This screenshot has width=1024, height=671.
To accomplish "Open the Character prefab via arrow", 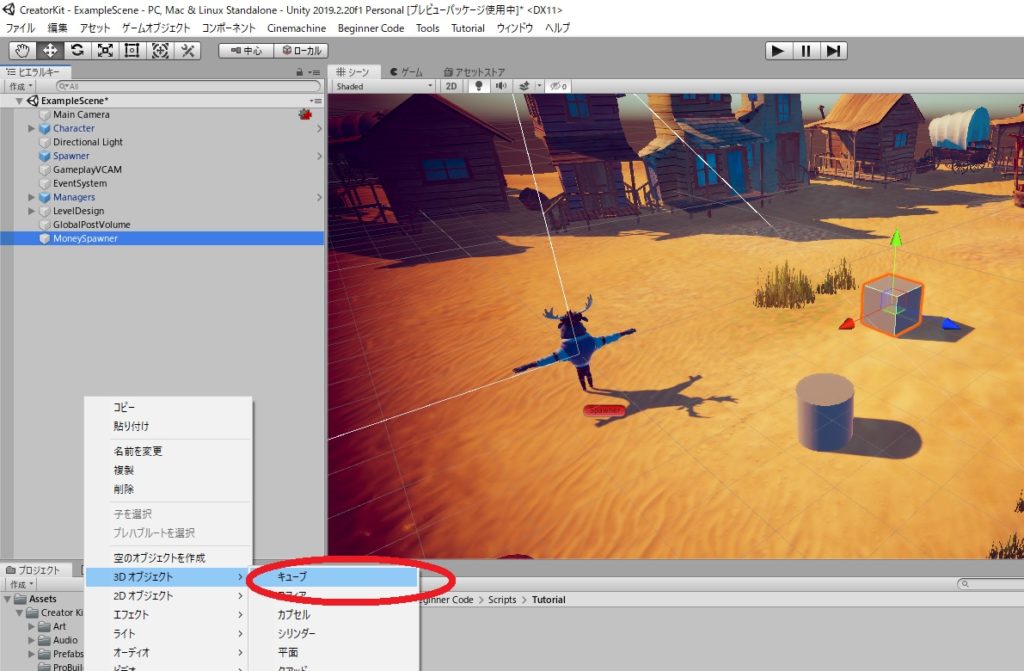I will point(319,129).
